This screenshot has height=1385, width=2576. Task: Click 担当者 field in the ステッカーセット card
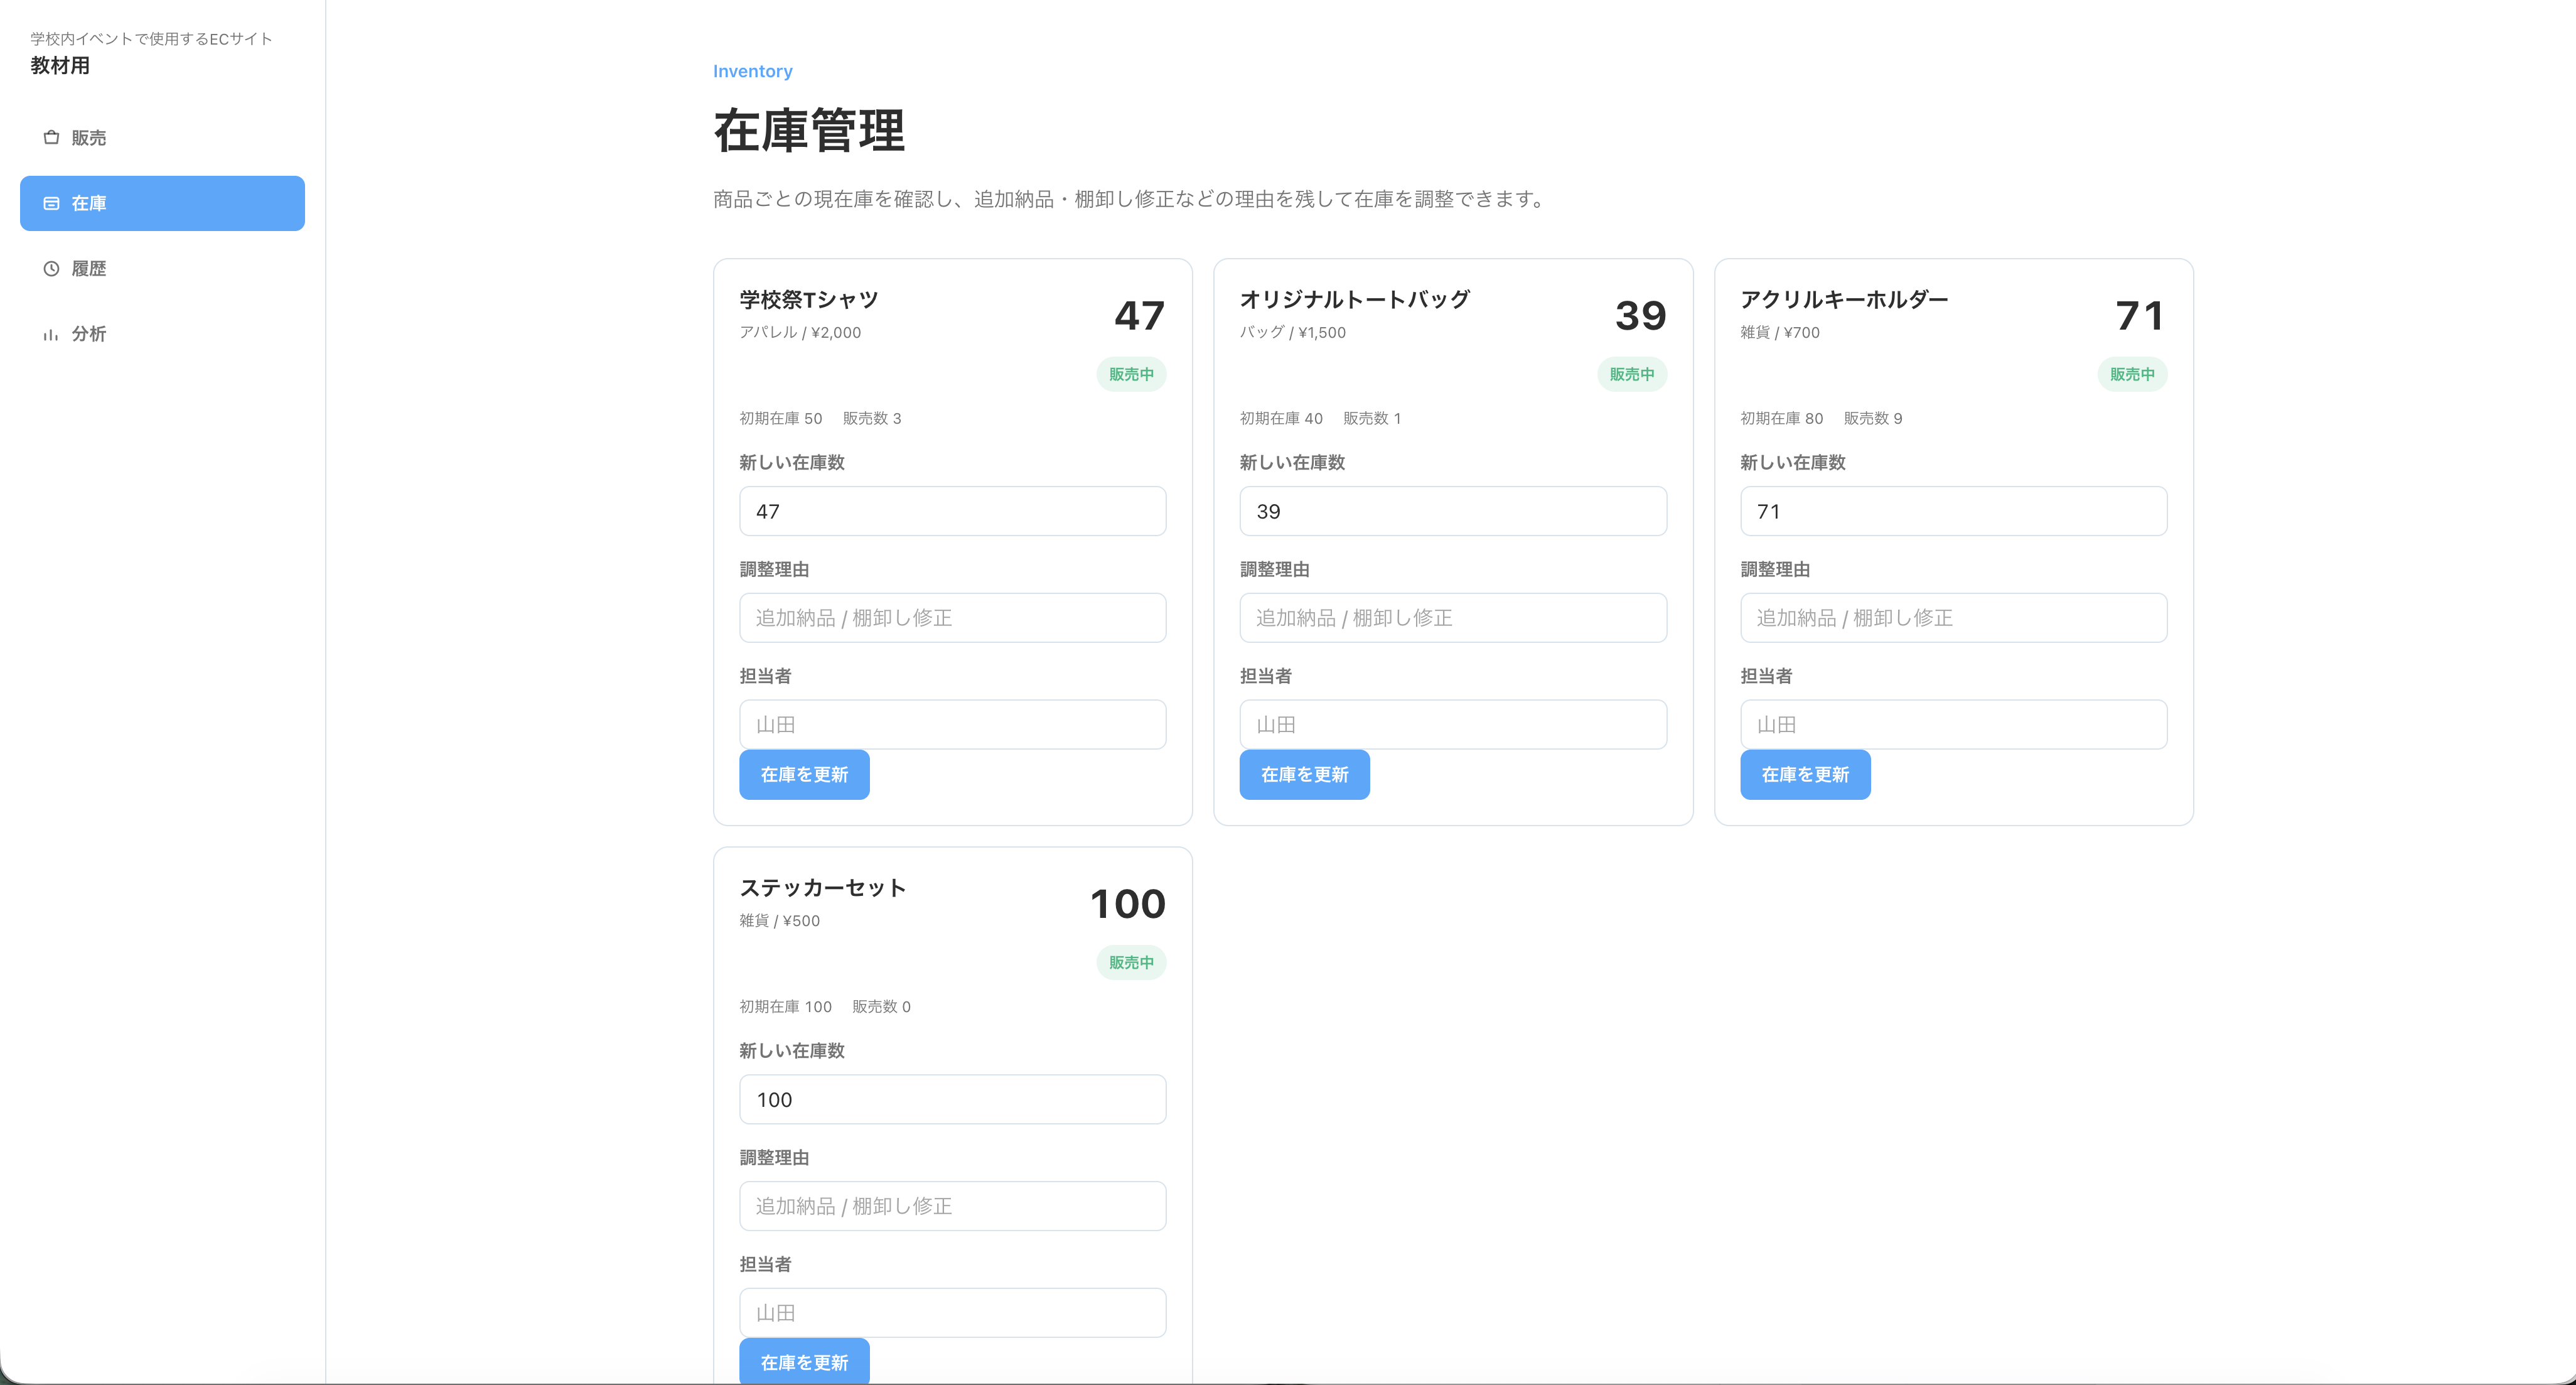pyautogui.click(x=952, y=1312)
